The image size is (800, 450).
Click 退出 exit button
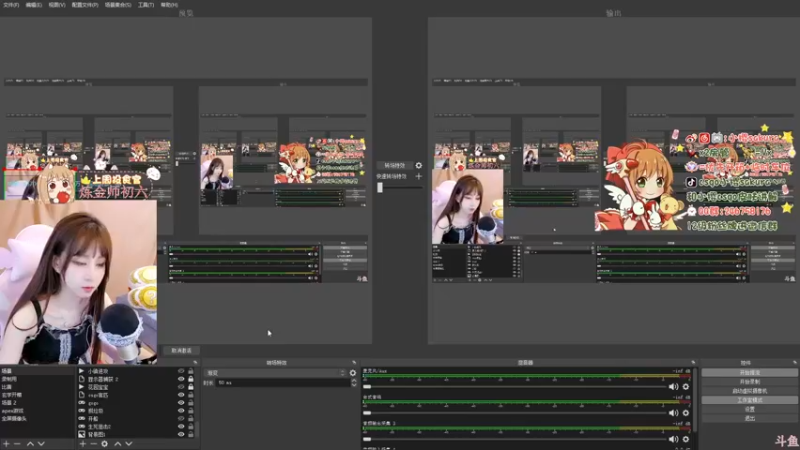tap(749, 418)
